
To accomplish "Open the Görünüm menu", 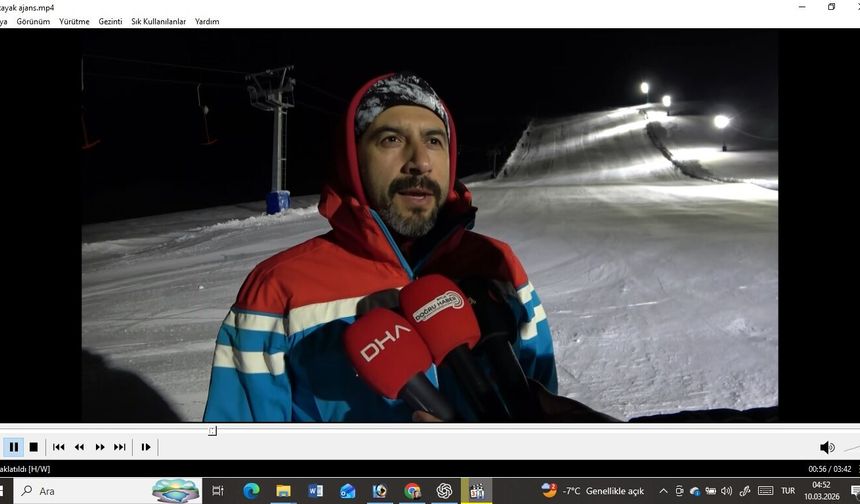I will [33, 21].
